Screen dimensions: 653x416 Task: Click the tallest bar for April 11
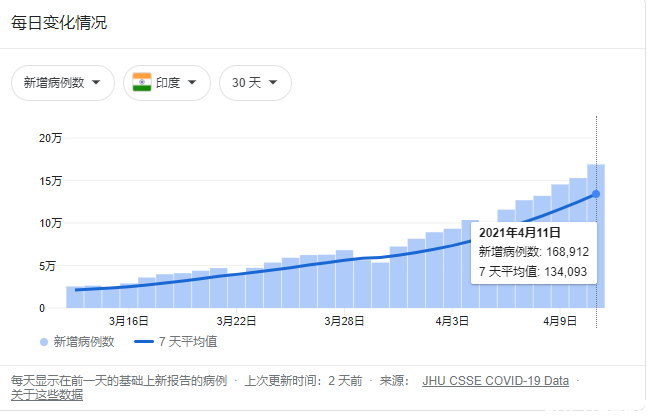[x=596, y=236]
